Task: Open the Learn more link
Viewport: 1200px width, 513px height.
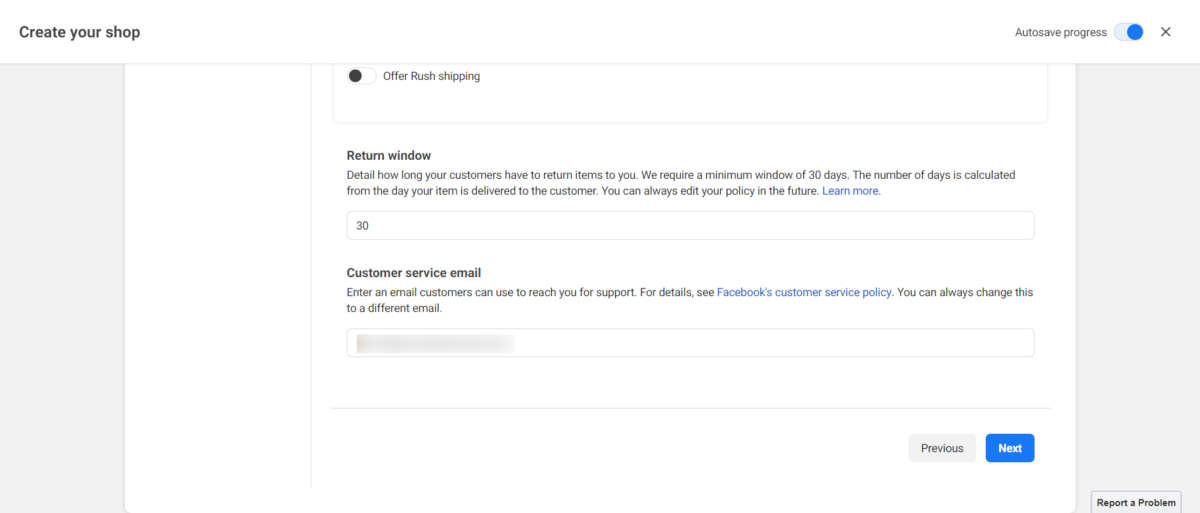Action: point(850,190)
